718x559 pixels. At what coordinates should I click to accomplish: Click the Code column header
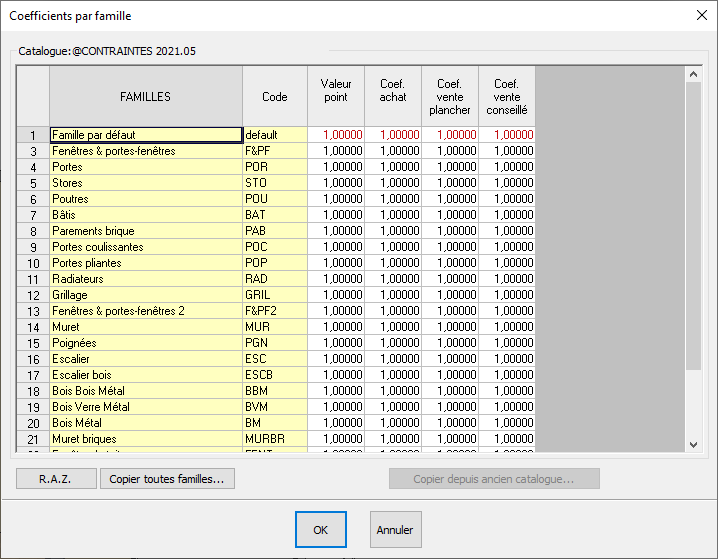274,97
